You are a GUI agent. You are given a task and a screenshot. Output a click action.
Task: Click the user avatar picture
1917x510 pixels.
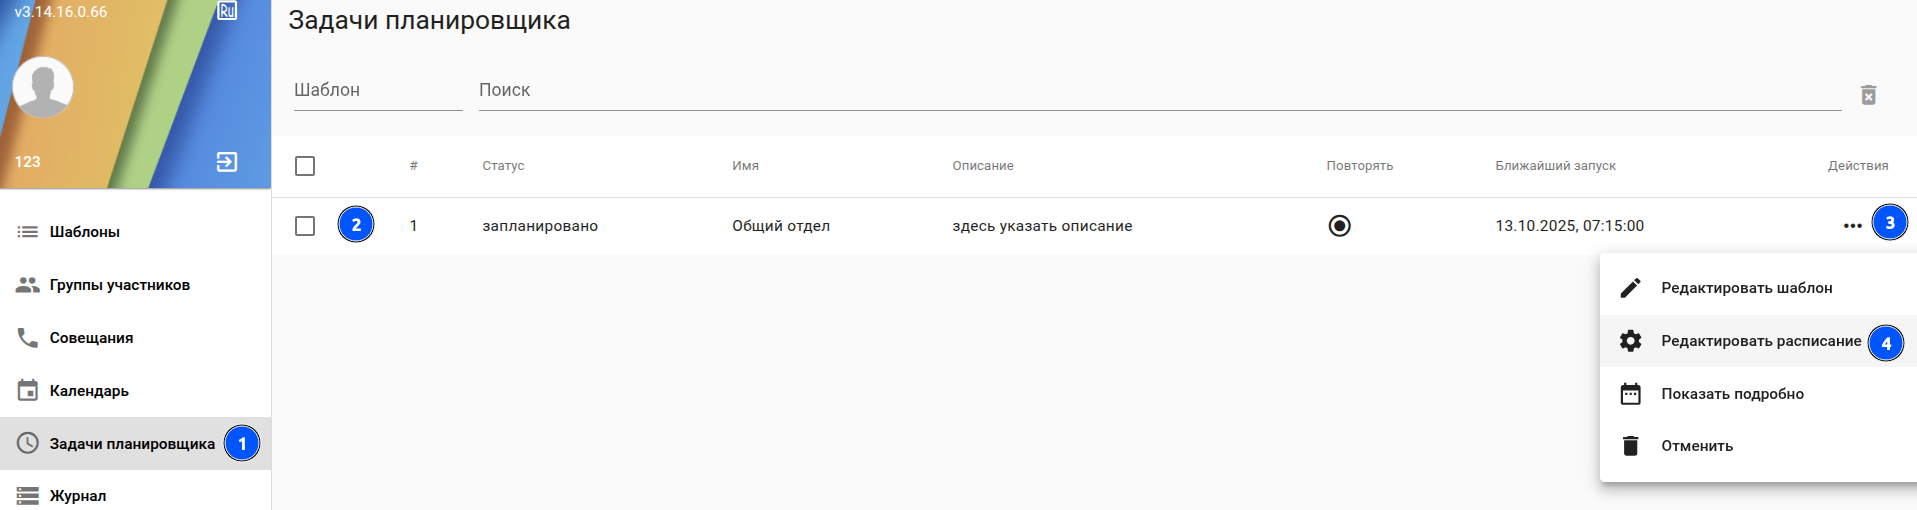click(43, 87)
